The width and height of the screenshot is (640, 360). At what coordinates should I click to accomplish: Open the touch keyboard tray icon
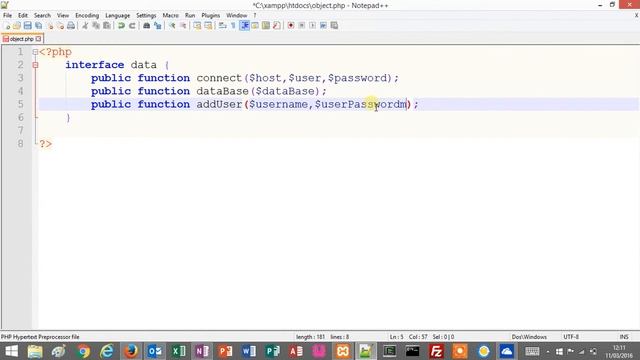pyautogui.click(x=532, y=351)
